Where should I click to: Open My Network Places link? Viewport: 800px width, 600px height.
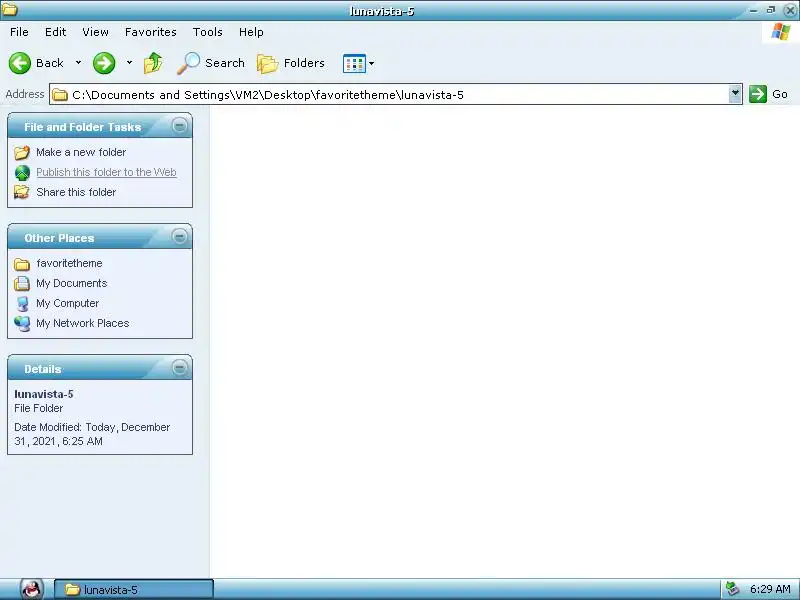pos(83,323)
